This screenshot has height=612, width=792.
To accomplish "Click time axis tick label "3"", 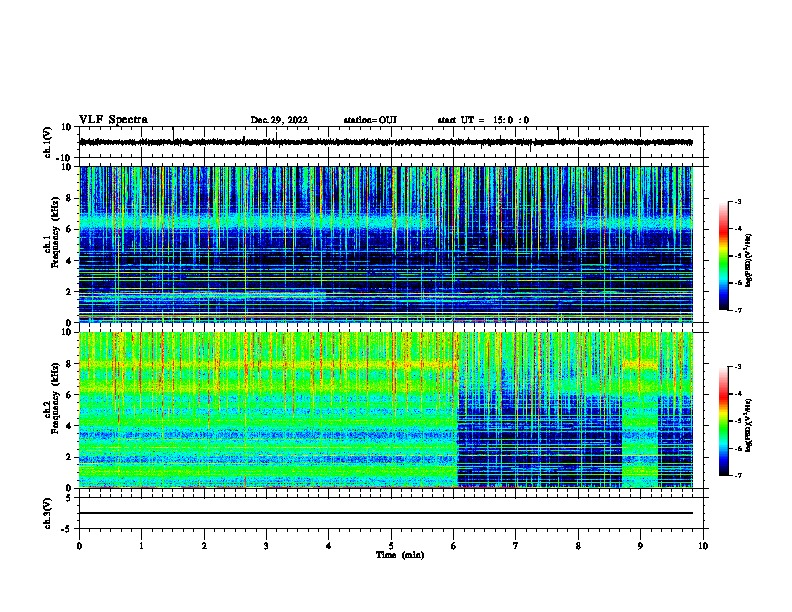I will point(266,546).
